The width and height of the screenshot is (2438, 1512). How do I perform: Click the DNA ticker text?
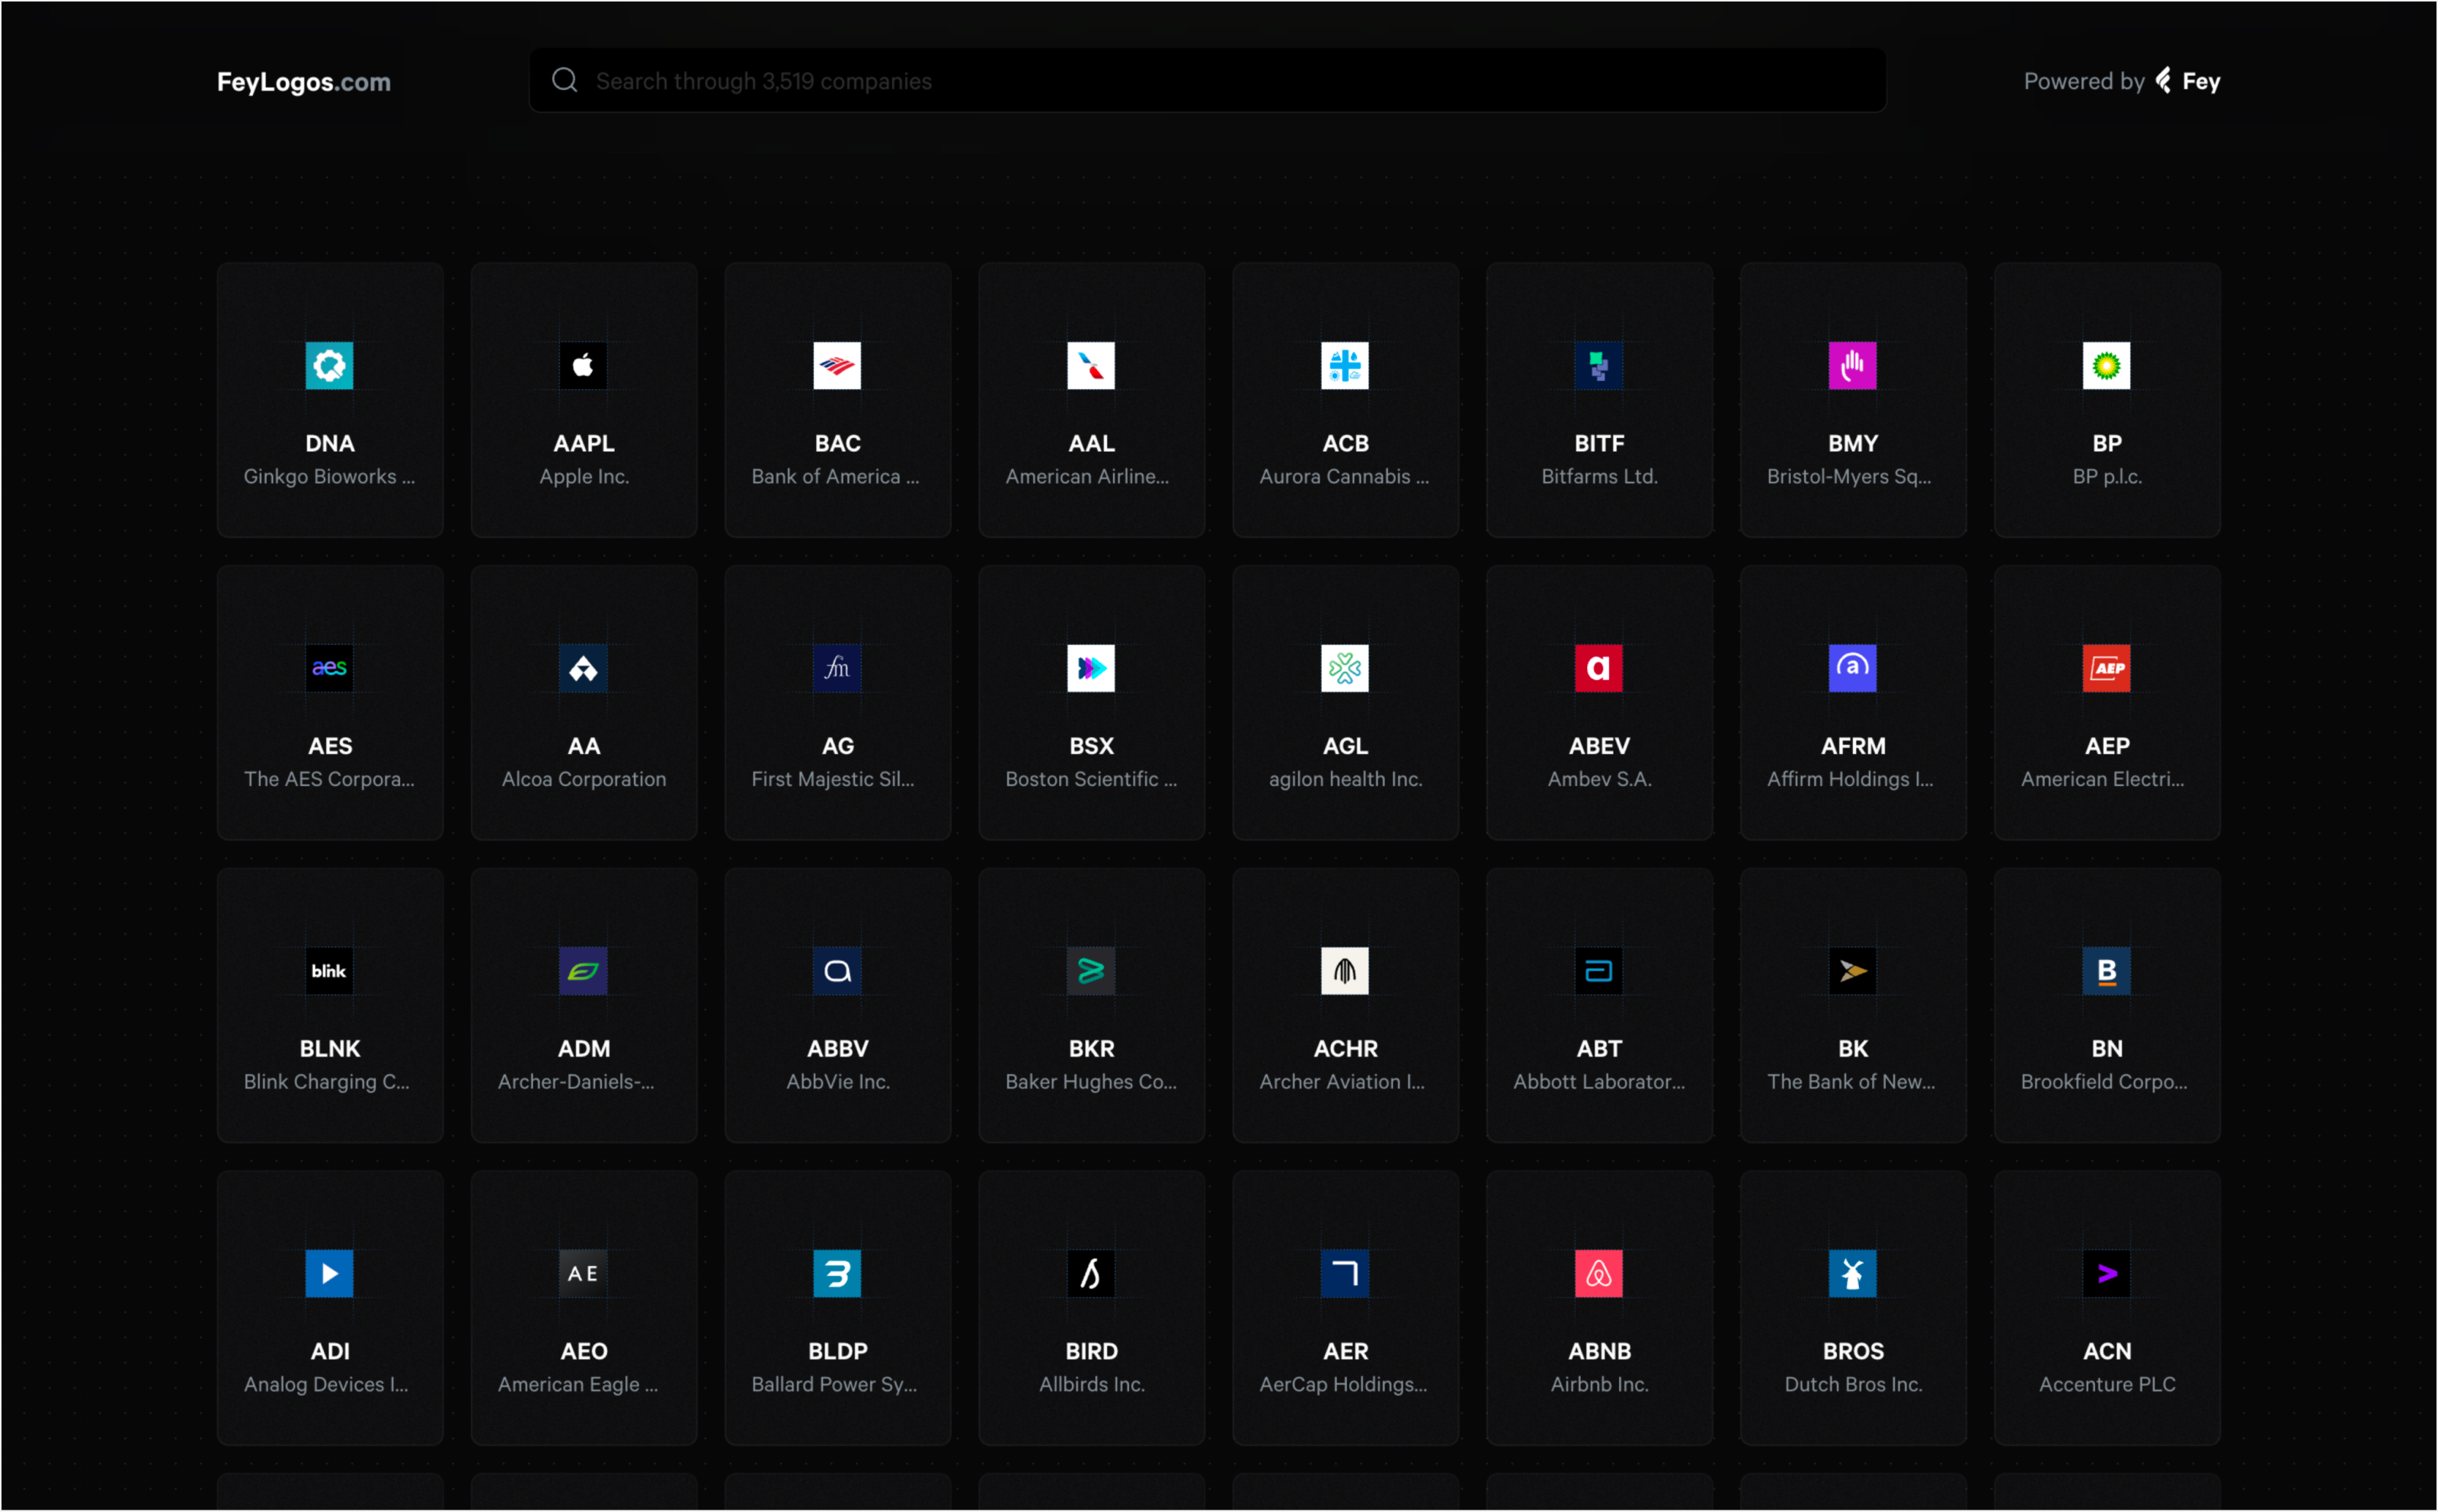(x=330, y=443)
